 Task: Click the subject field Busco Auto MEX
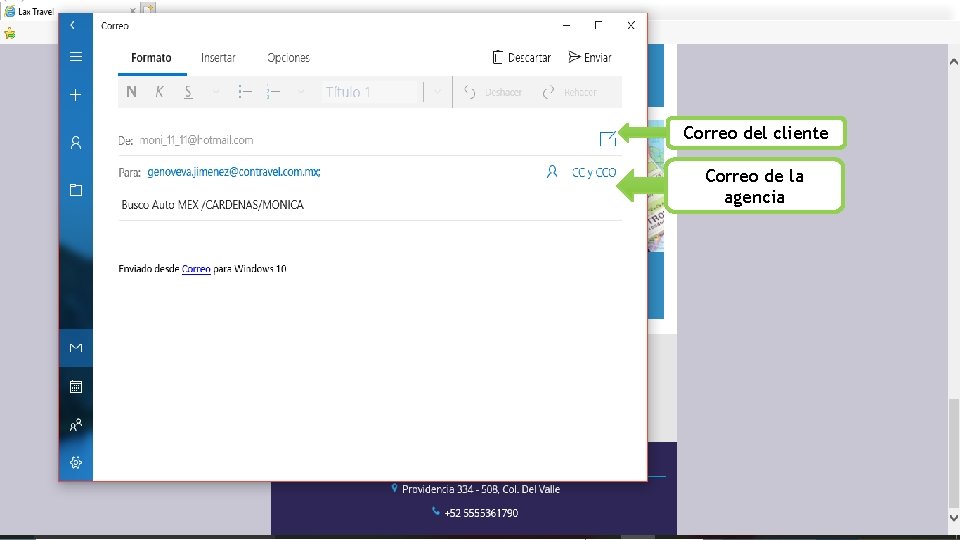[370, 204]
